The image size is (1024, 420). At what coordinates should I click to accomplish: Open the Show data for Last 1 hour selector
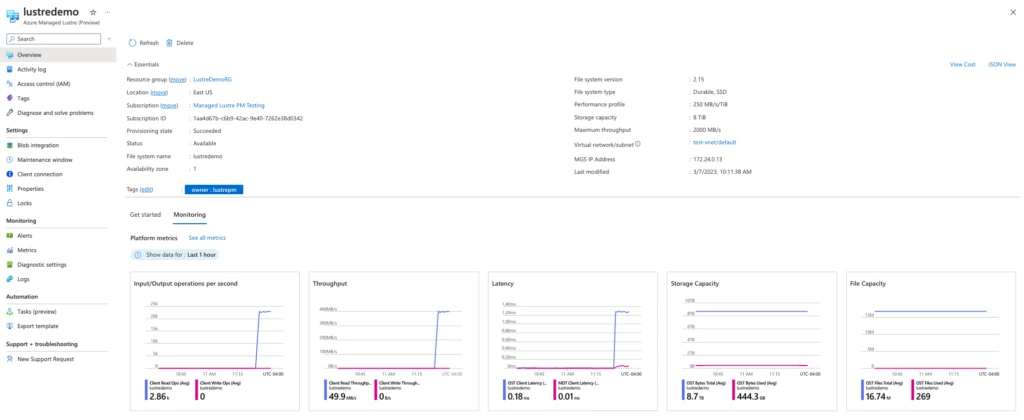(x=175, y=255)
